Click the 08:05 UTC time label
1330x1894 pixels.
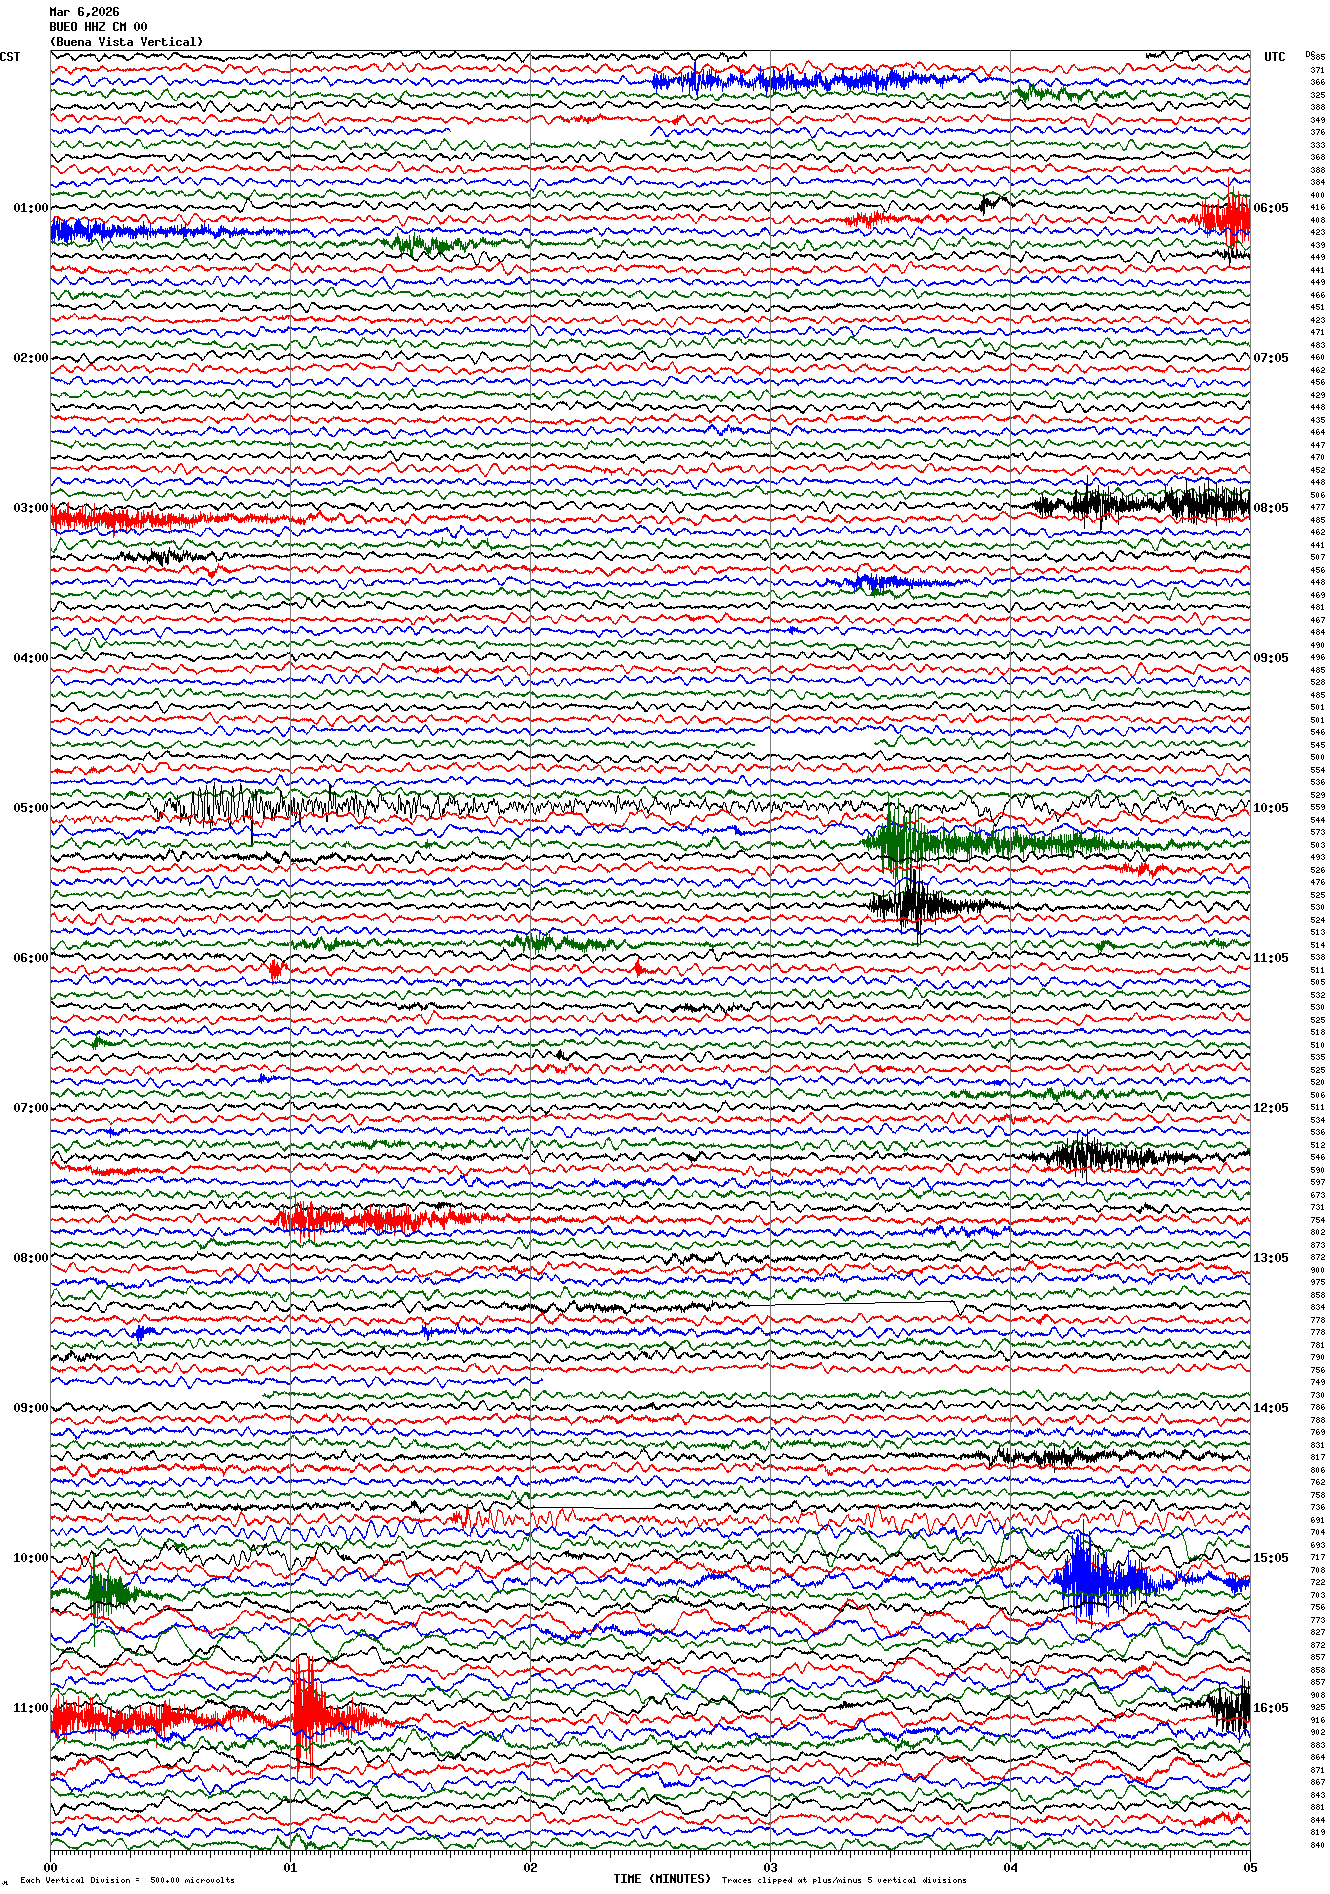pyautogui.click(x=1271, y=508)
